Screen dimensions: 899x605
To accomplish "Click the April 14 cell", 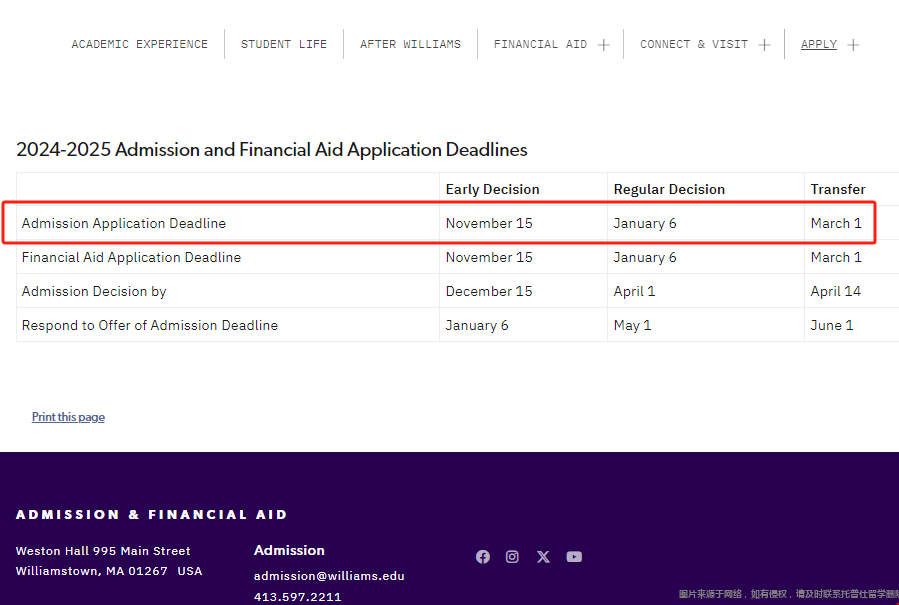I will [x=835, y=291].
